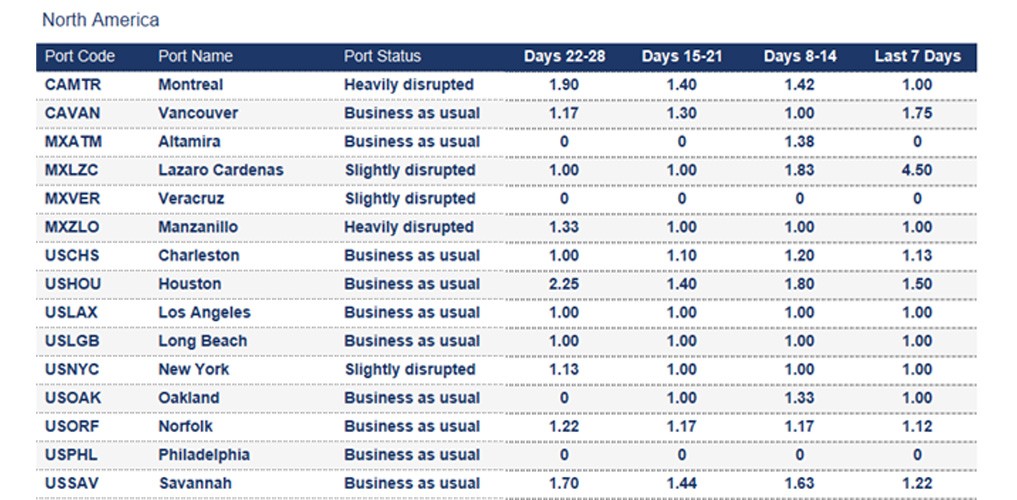
Task: Select the Days 22-28 column header
Action: [564, 57]
